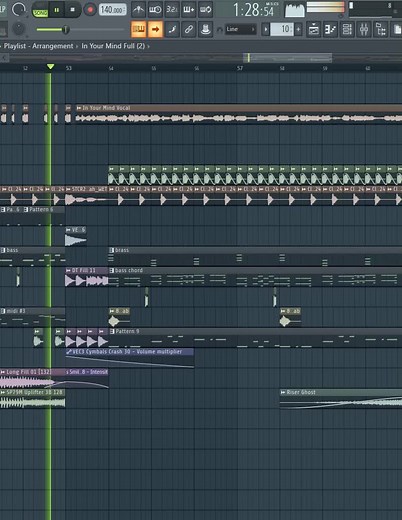This screenshot has height=520, width=402.
Task: Select the midi #3 pattern clip
Action: coord(33,318)
